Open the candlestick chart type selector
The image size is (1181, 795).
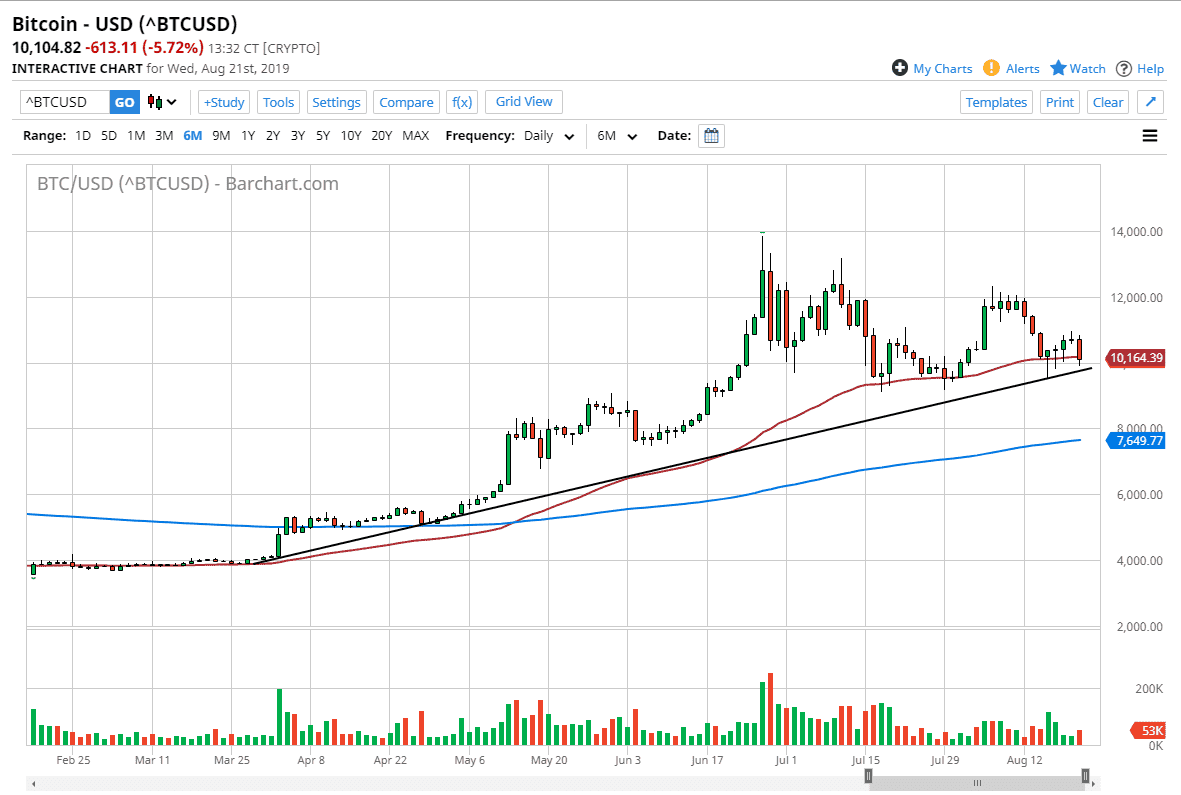[x=157, y=102]
